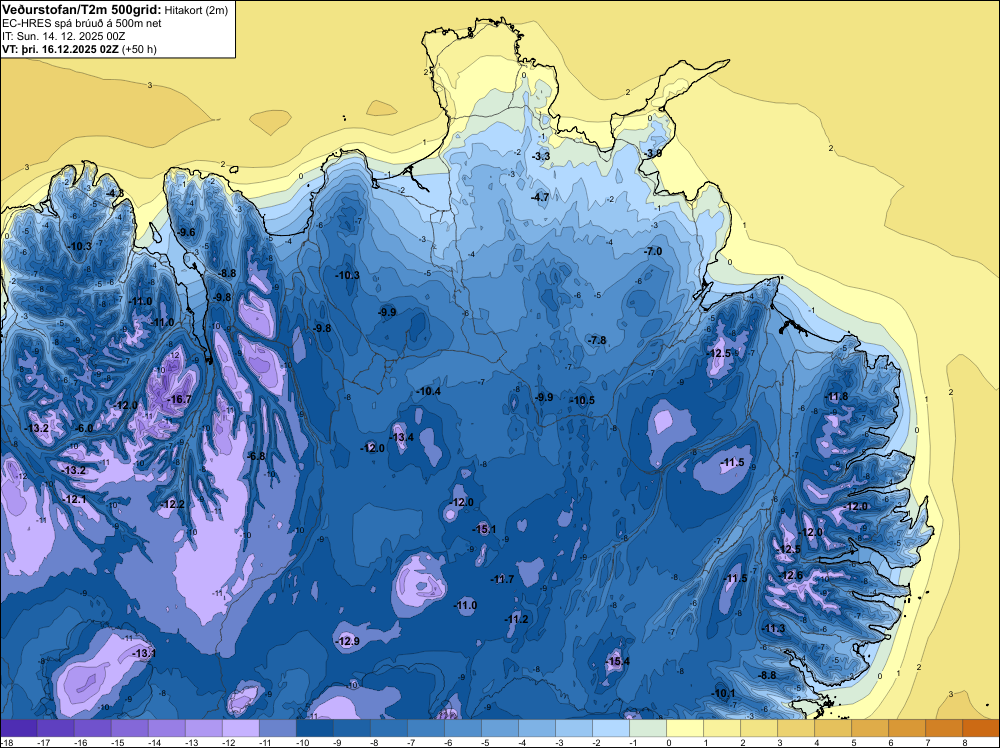Click the 'VT: þri. 16.12.2025 02Z (+50 h)' line
The height and width of the screenshot is (748, 1000).
pos(80,49)
